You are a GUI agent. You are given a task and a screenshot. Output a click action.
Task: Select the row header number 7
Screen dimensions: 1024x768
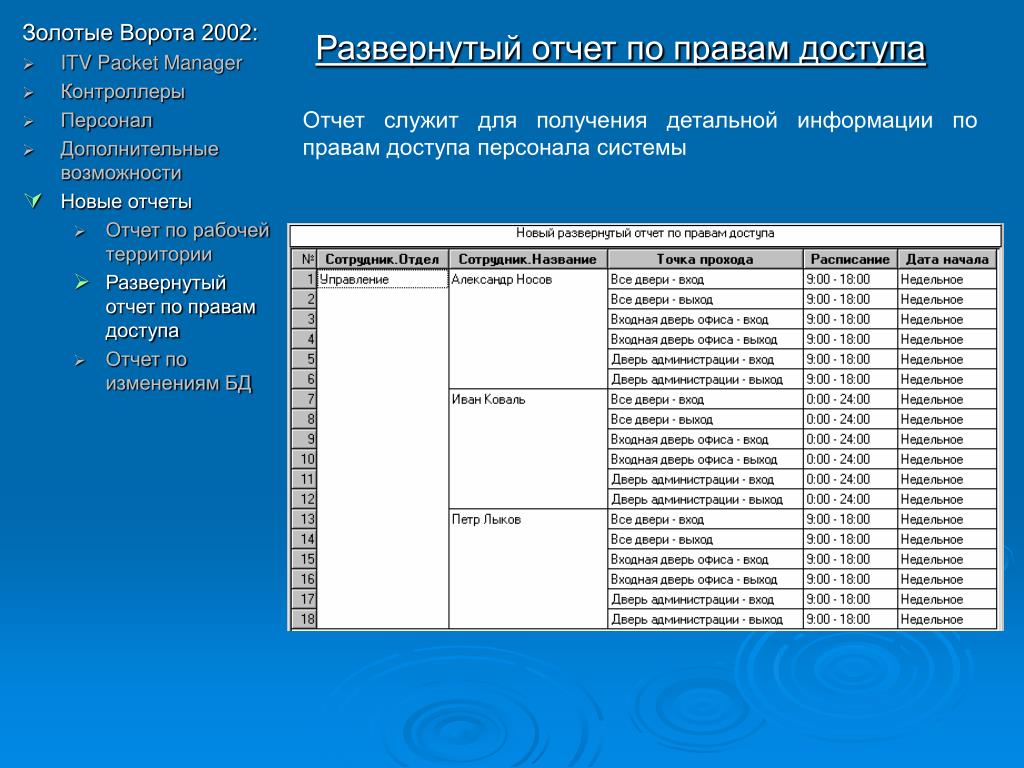tap(304, 400)
